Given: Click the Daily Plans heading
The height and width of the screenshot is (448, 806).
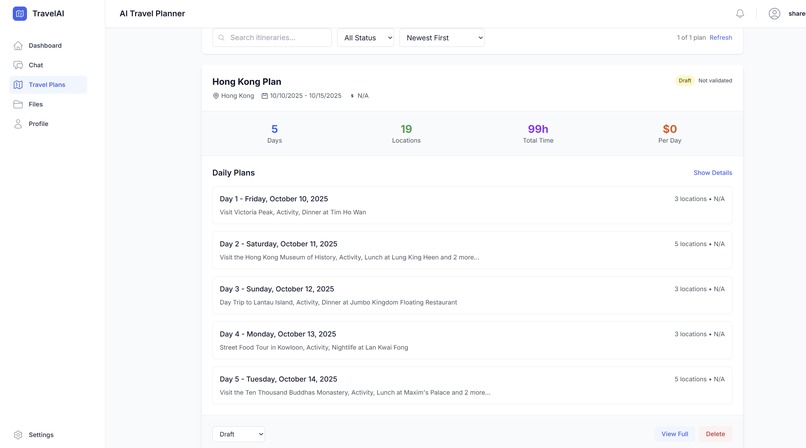Looking at the screenshot, I should [x=233, y=173].
